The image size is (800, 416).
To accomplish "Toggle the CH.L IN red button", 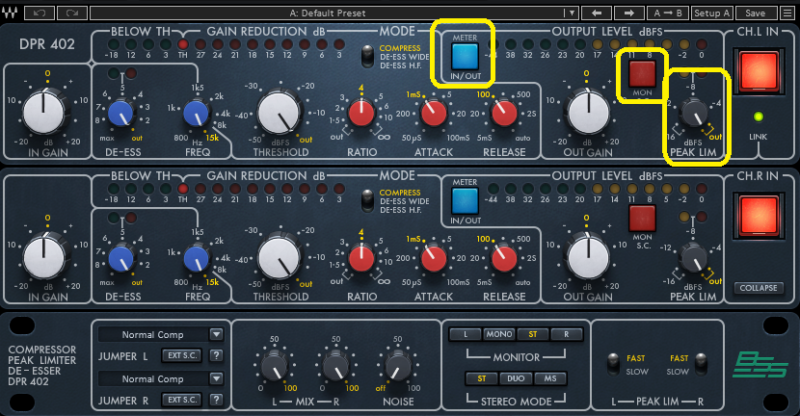I will click(x=759, y=74).
